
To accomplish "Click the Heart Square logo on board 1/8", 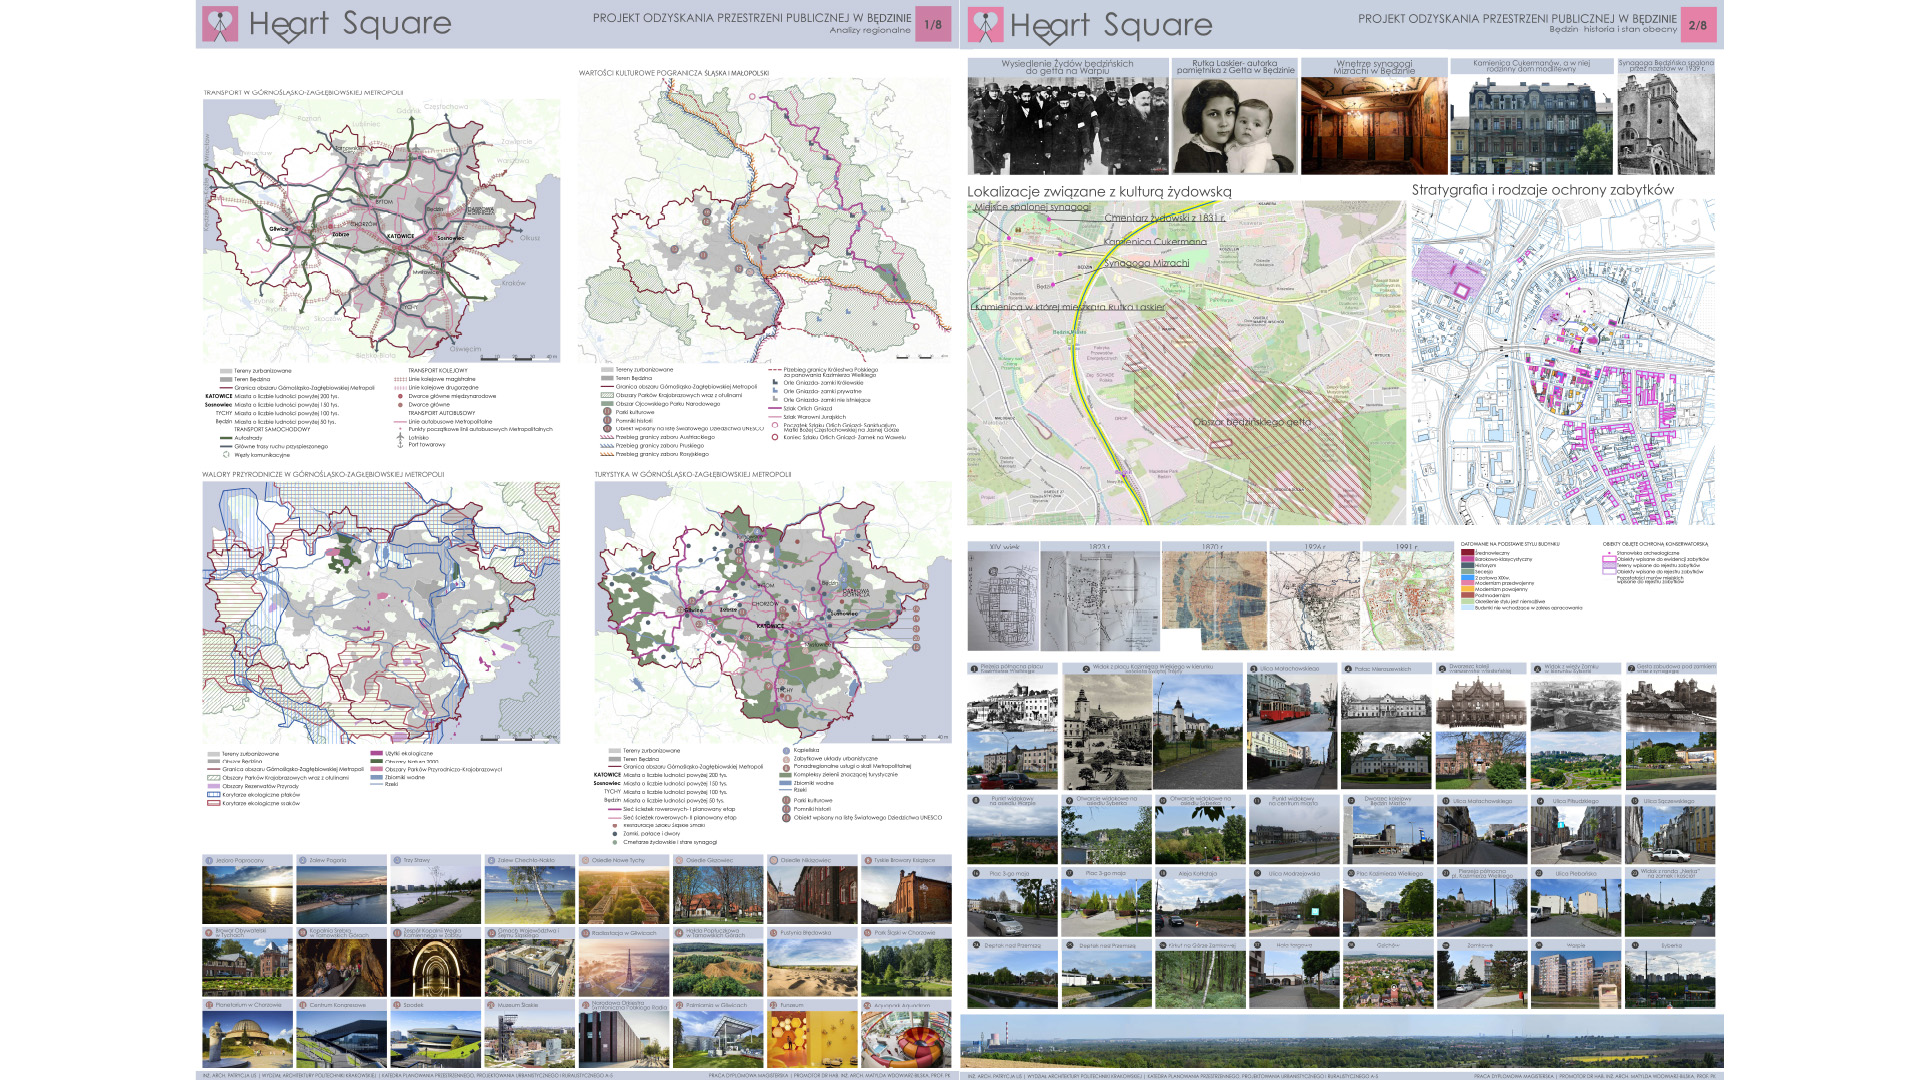I will [220, 24].
